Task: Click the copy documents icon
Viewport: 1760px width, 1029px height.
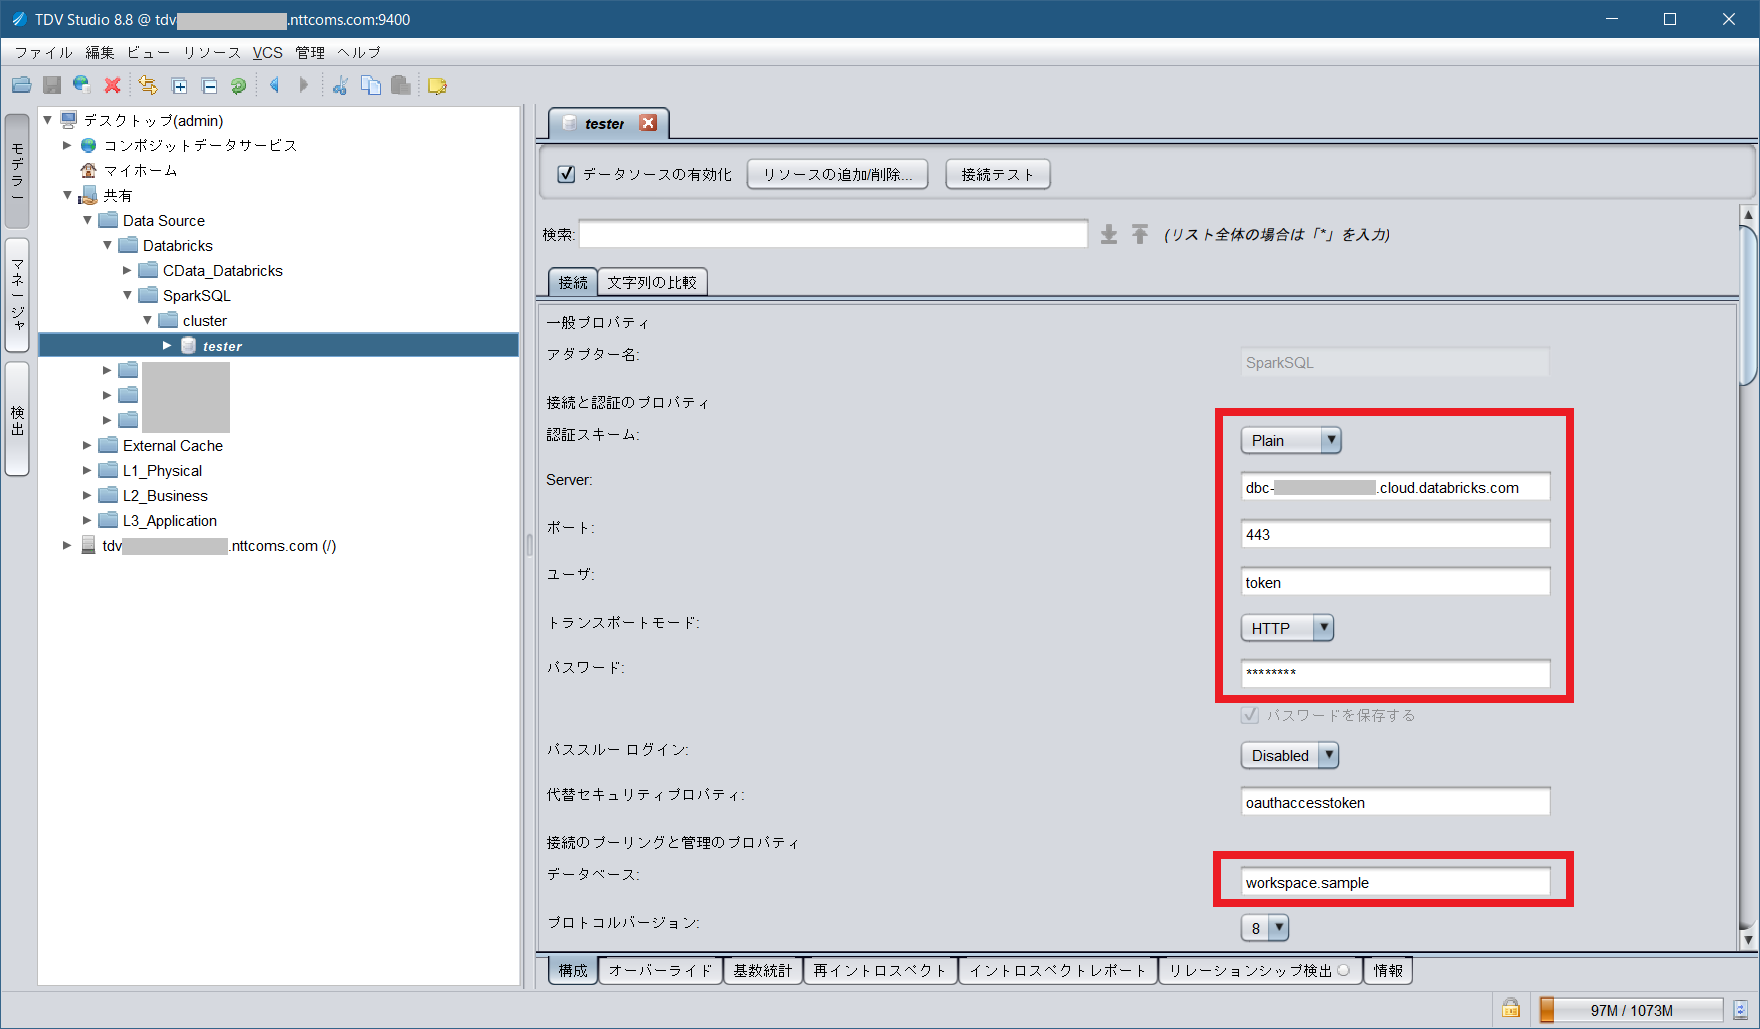Action: [x=370, y=86]
